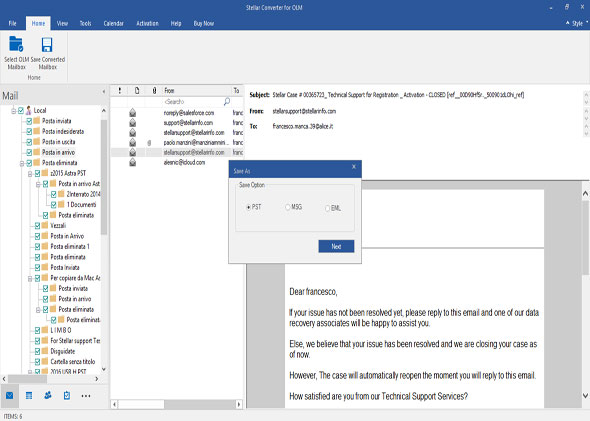Sort messages by To column header
590x421 pixels.
[237, 90]
